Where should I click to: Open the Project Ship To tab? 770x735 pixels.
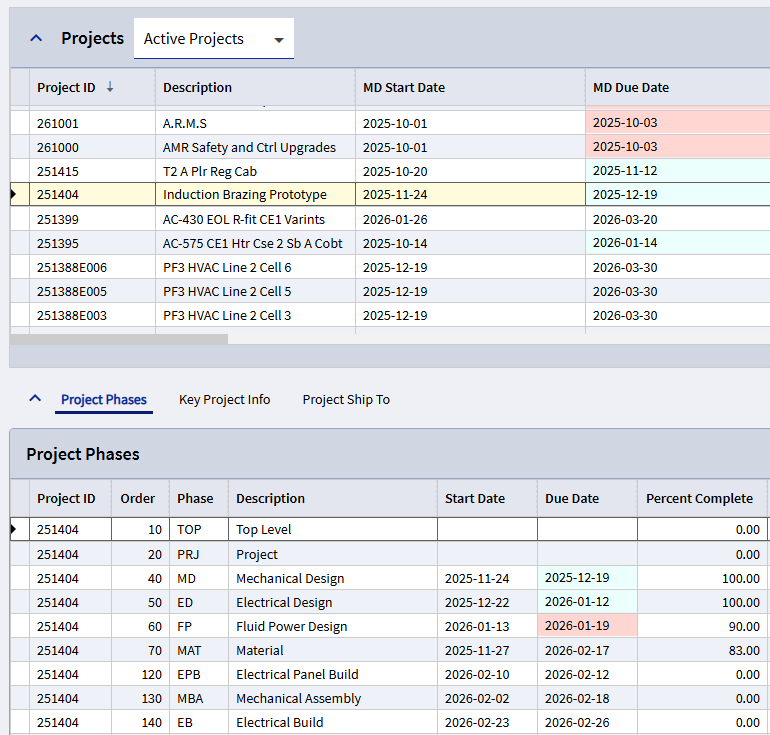pos(346,399)
